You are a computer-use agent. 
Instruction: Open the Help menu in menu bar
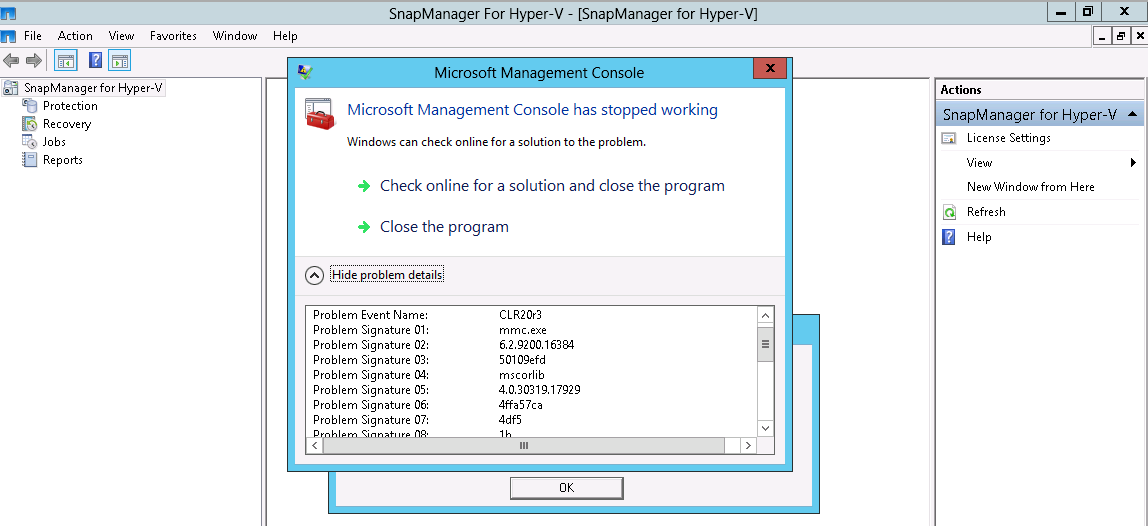point(285,36)
